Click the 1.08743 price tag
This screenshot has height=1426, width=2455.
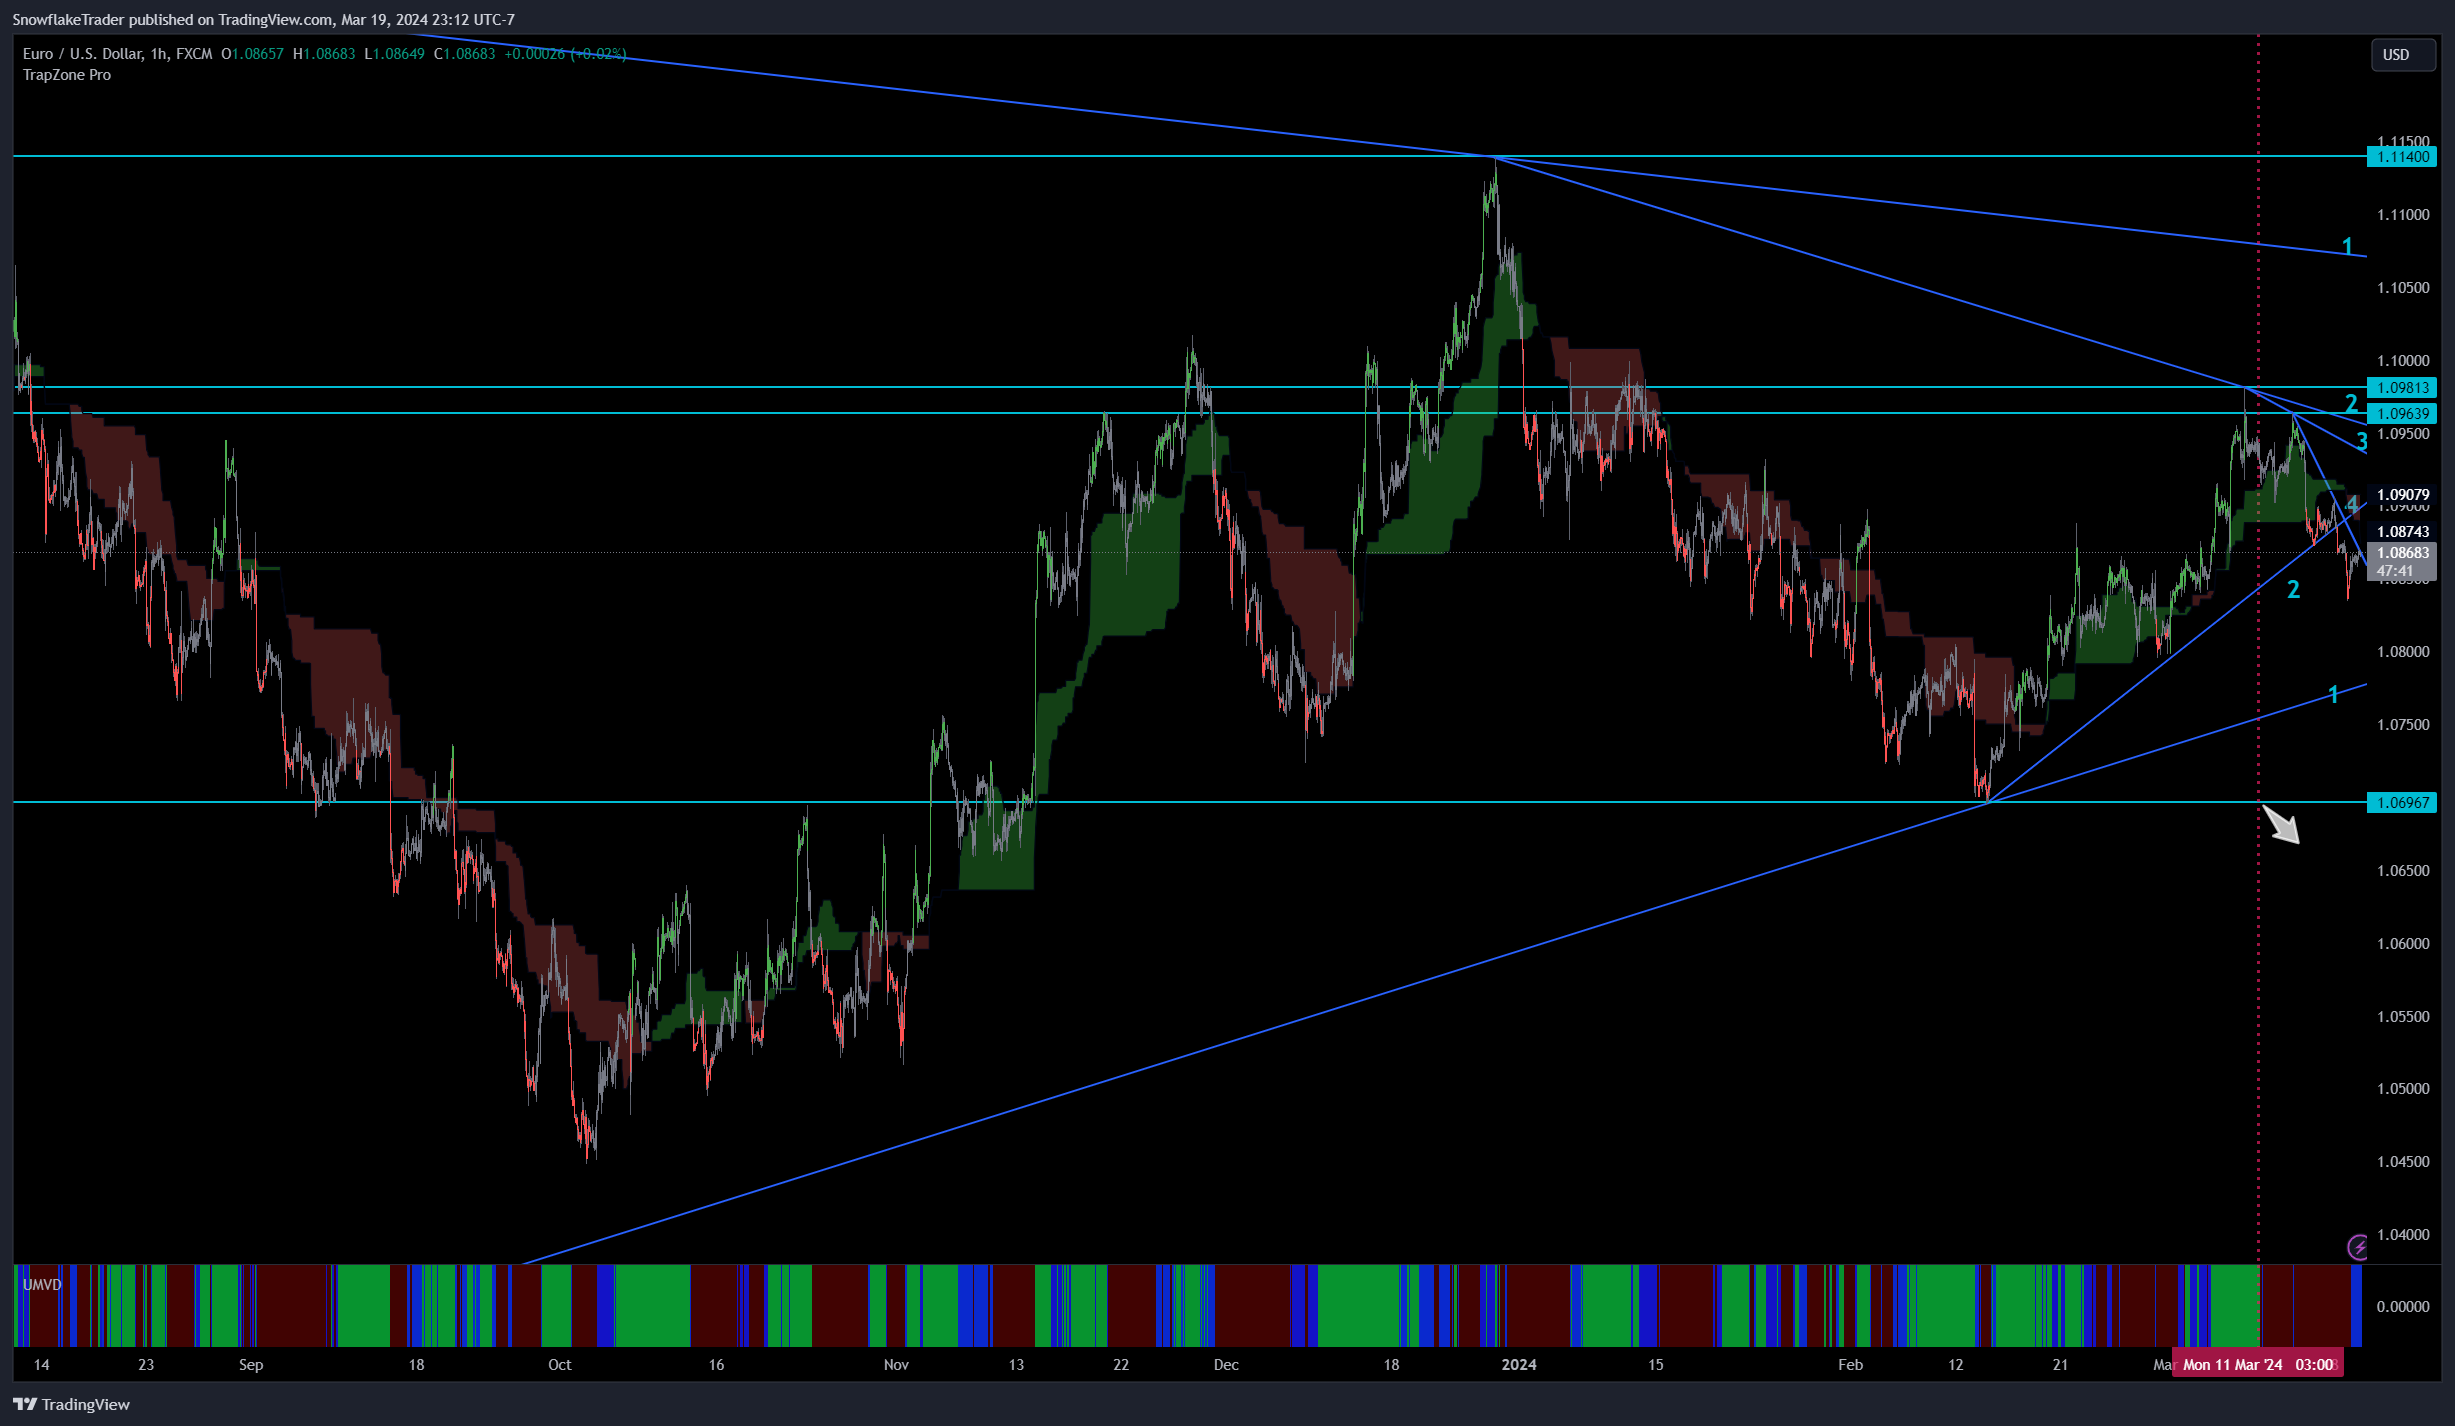(x=2402, y=532)
